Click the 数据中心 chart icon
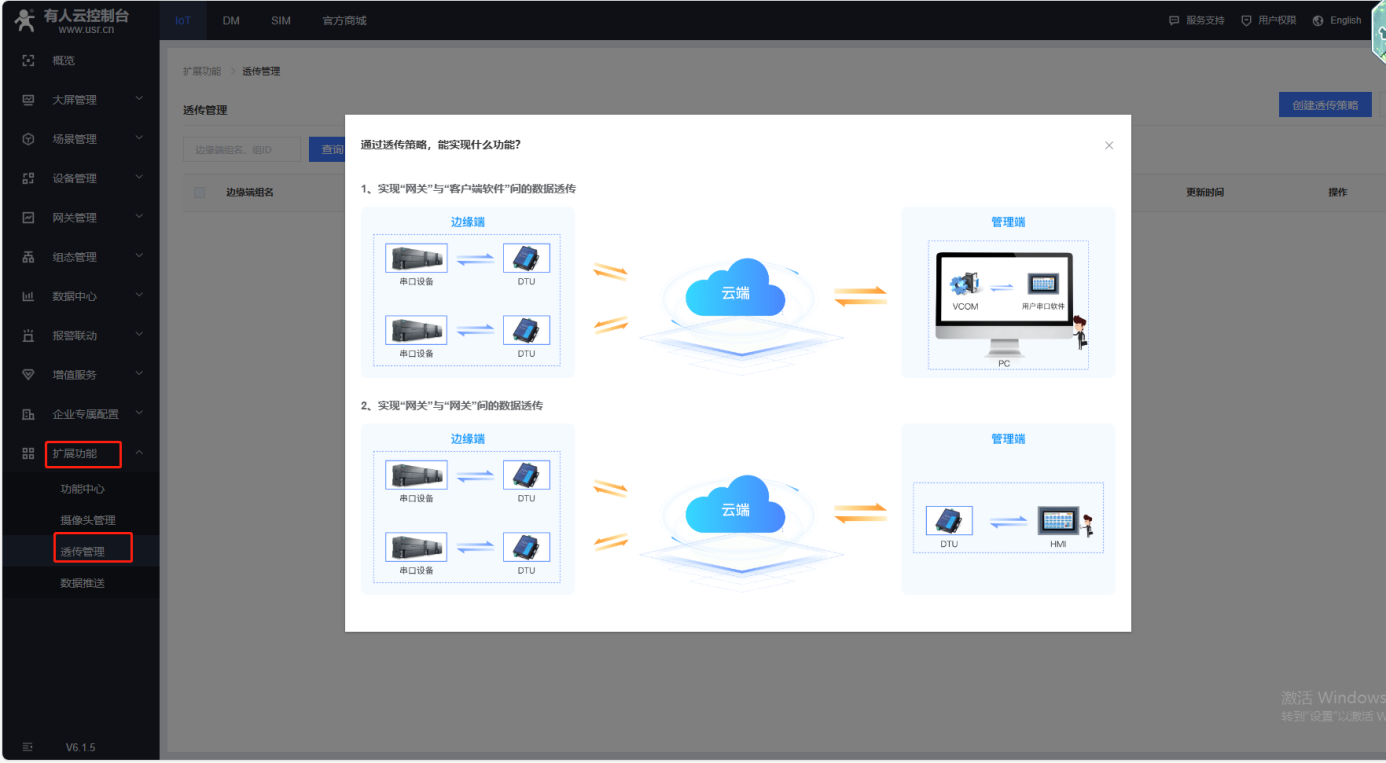 tap(28, 296)
